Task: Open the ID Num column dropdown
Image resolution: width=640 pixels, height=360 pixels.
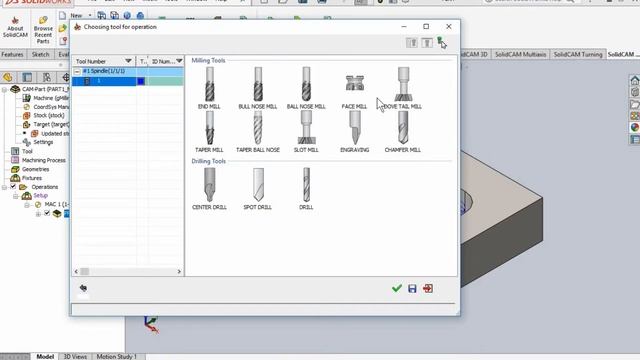Action: point(179,61)
